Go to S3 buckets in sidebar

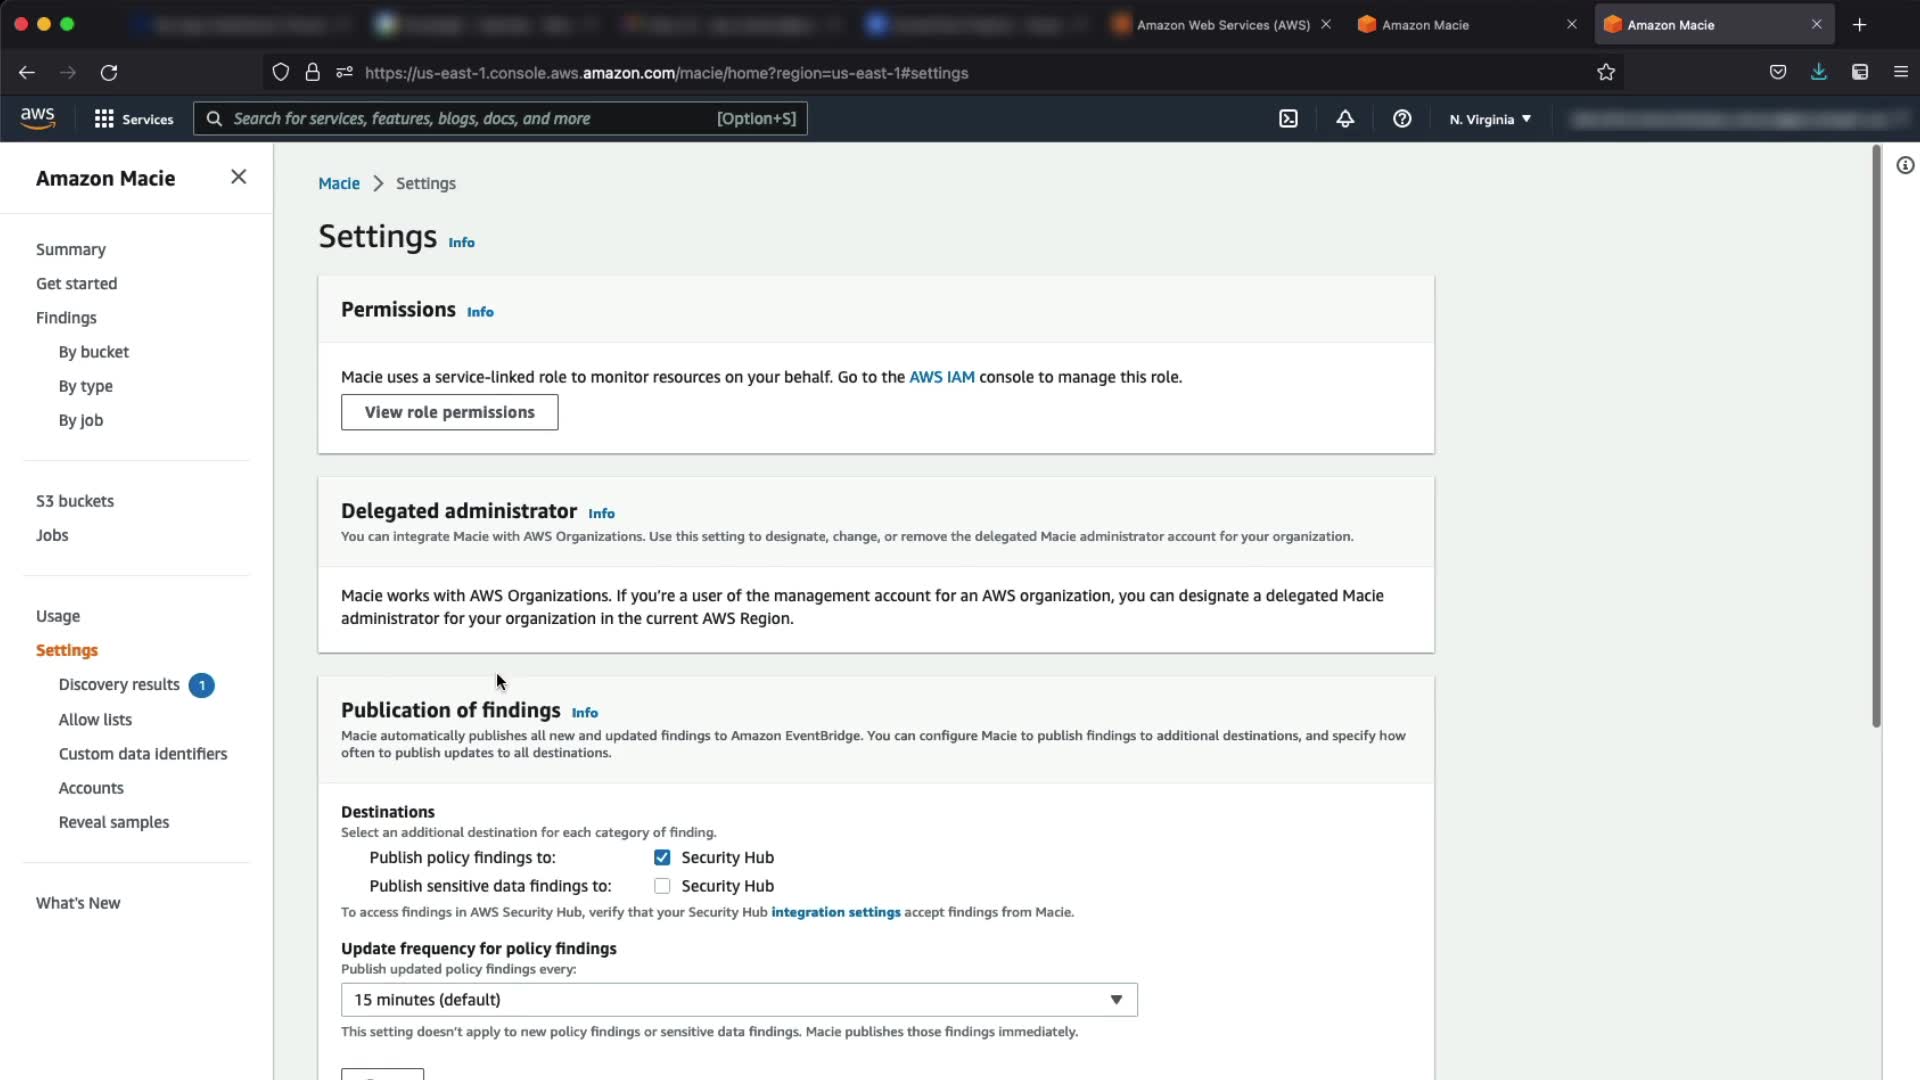point(75,501)
